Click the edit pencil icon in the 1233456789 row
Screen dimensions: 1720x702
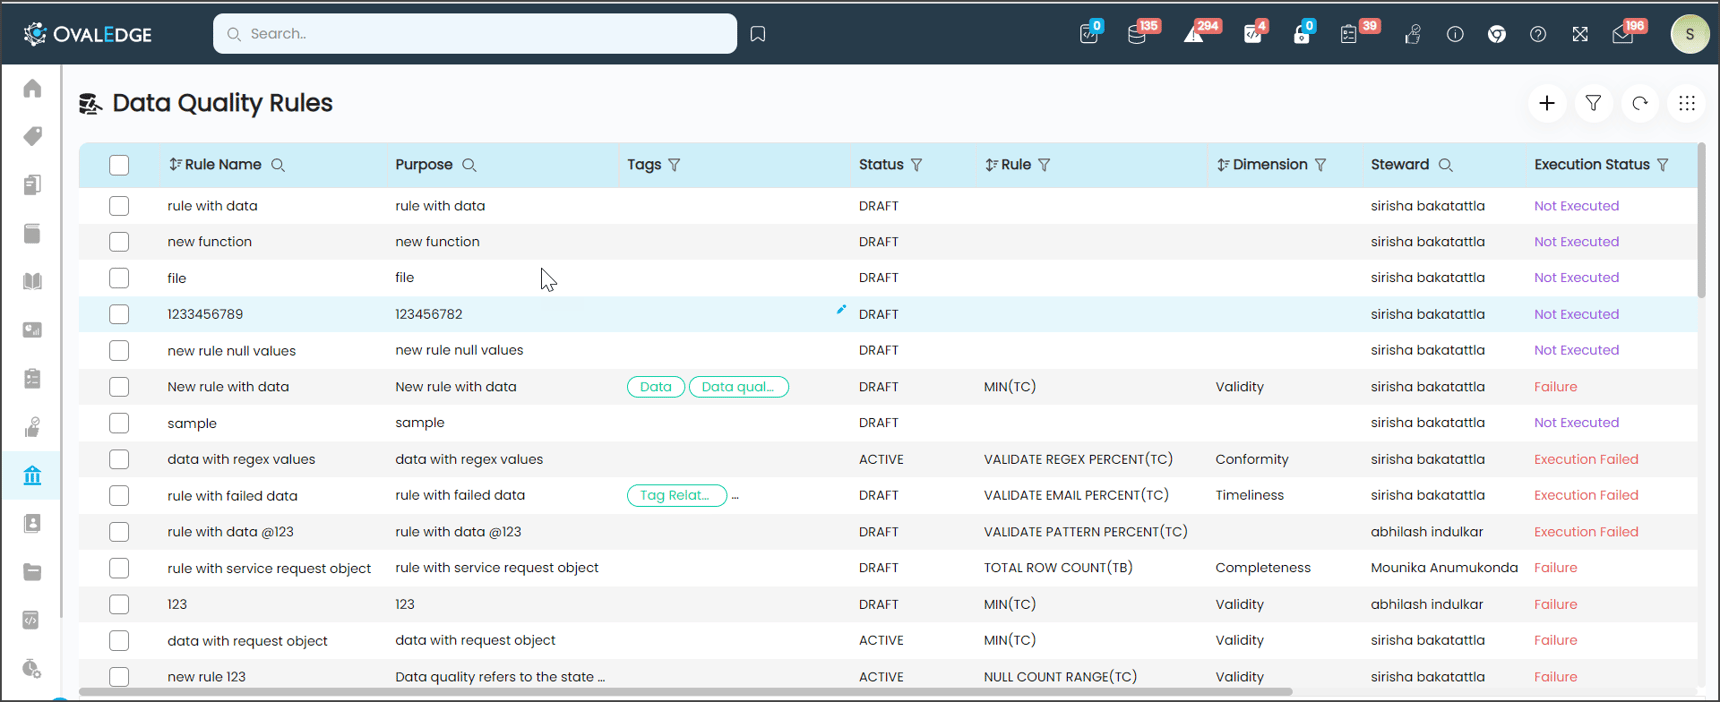[x=841, y=310]
